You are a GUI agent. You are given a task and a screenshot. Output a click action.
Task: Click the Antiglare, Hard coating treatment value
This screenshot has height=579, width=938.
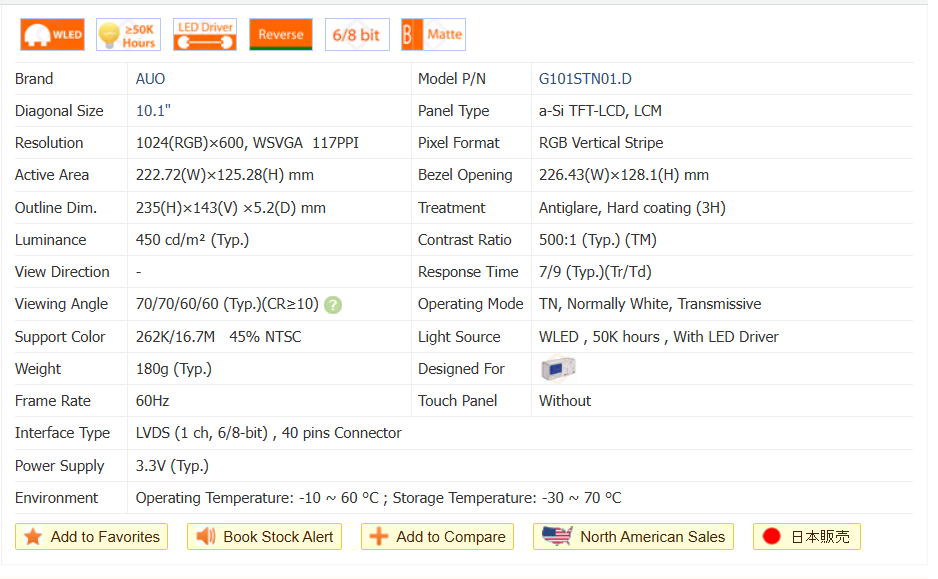[632, 208]
